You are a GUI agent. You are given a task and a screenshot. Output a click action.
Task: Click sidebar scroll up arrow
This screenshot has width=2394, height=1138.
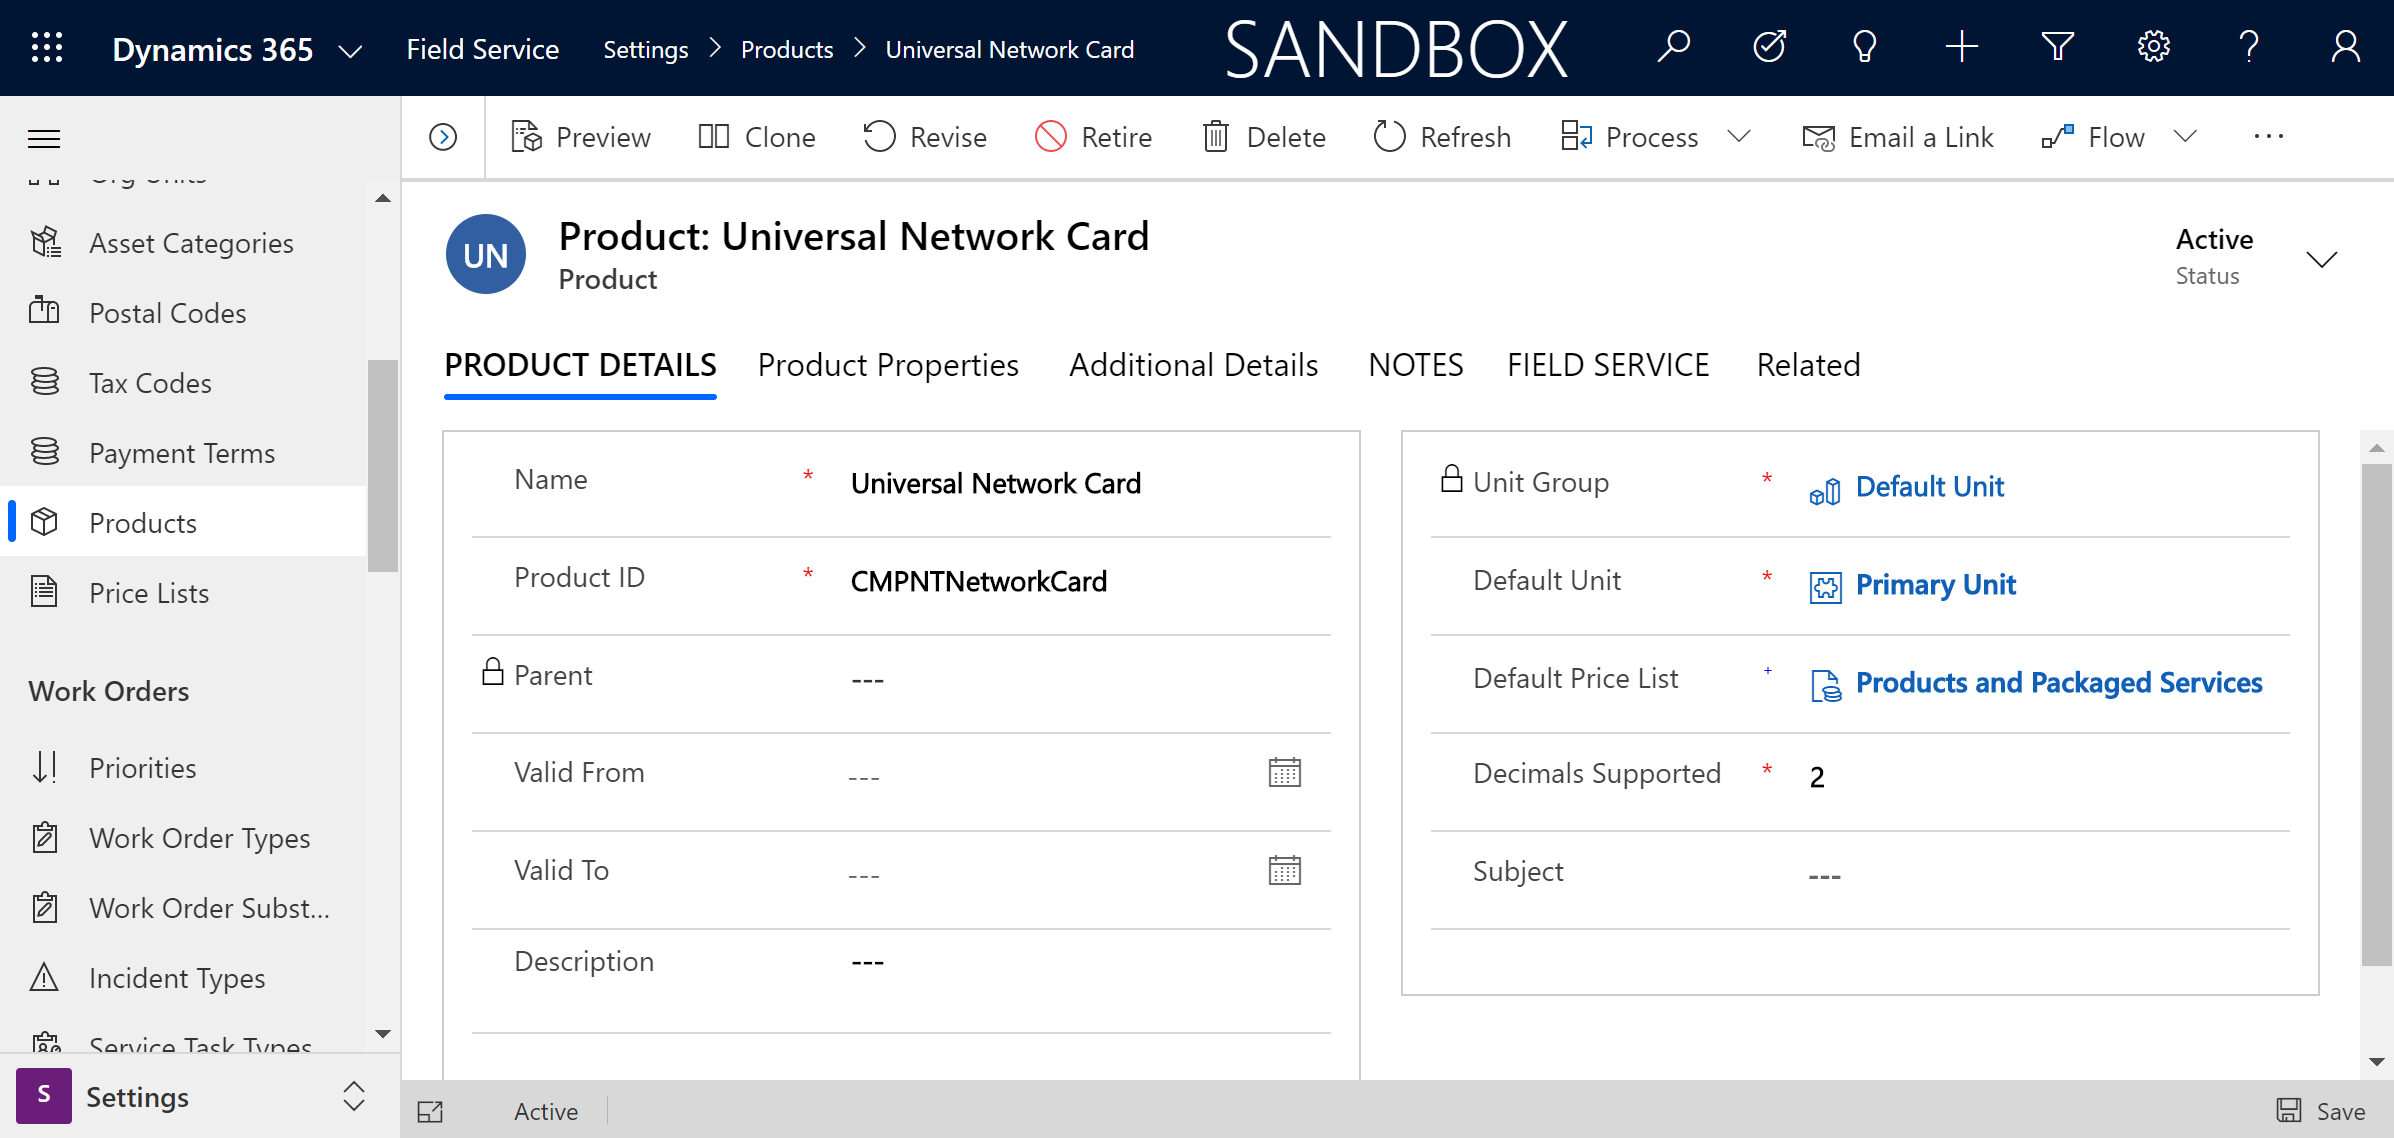click(383, 198)
